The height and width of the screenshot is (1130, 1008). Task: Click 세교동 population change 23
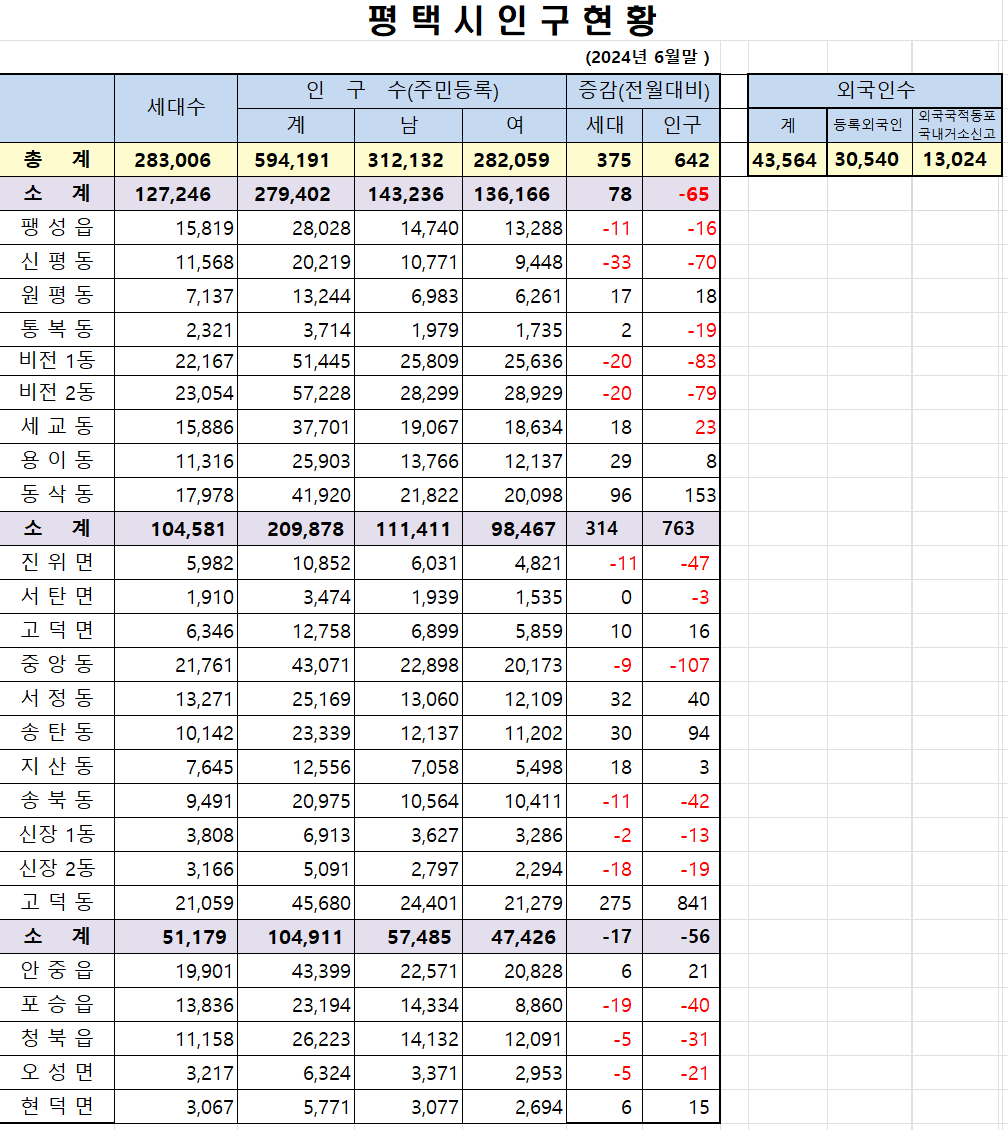(x=705, y=427)
